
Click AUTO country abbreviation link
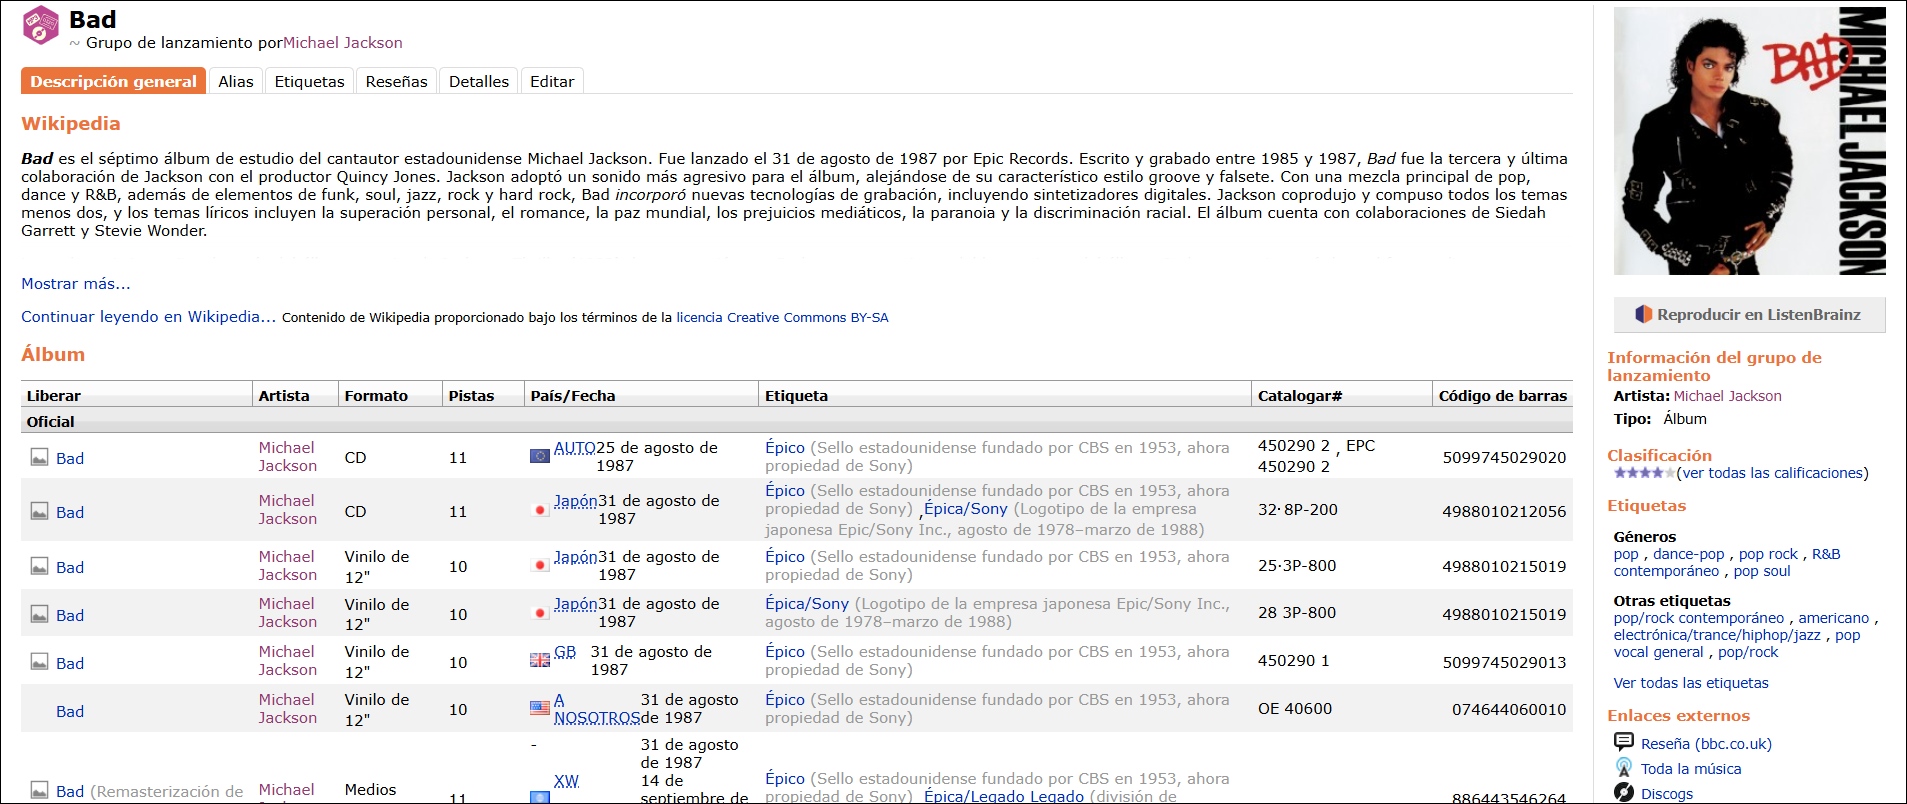pos(575,448)
